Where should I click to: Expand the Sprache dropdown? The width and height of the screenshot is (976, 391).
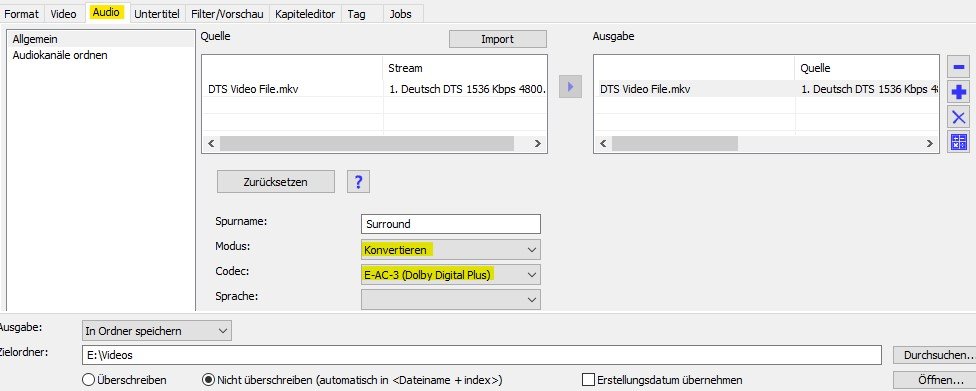tap(451, 299)
